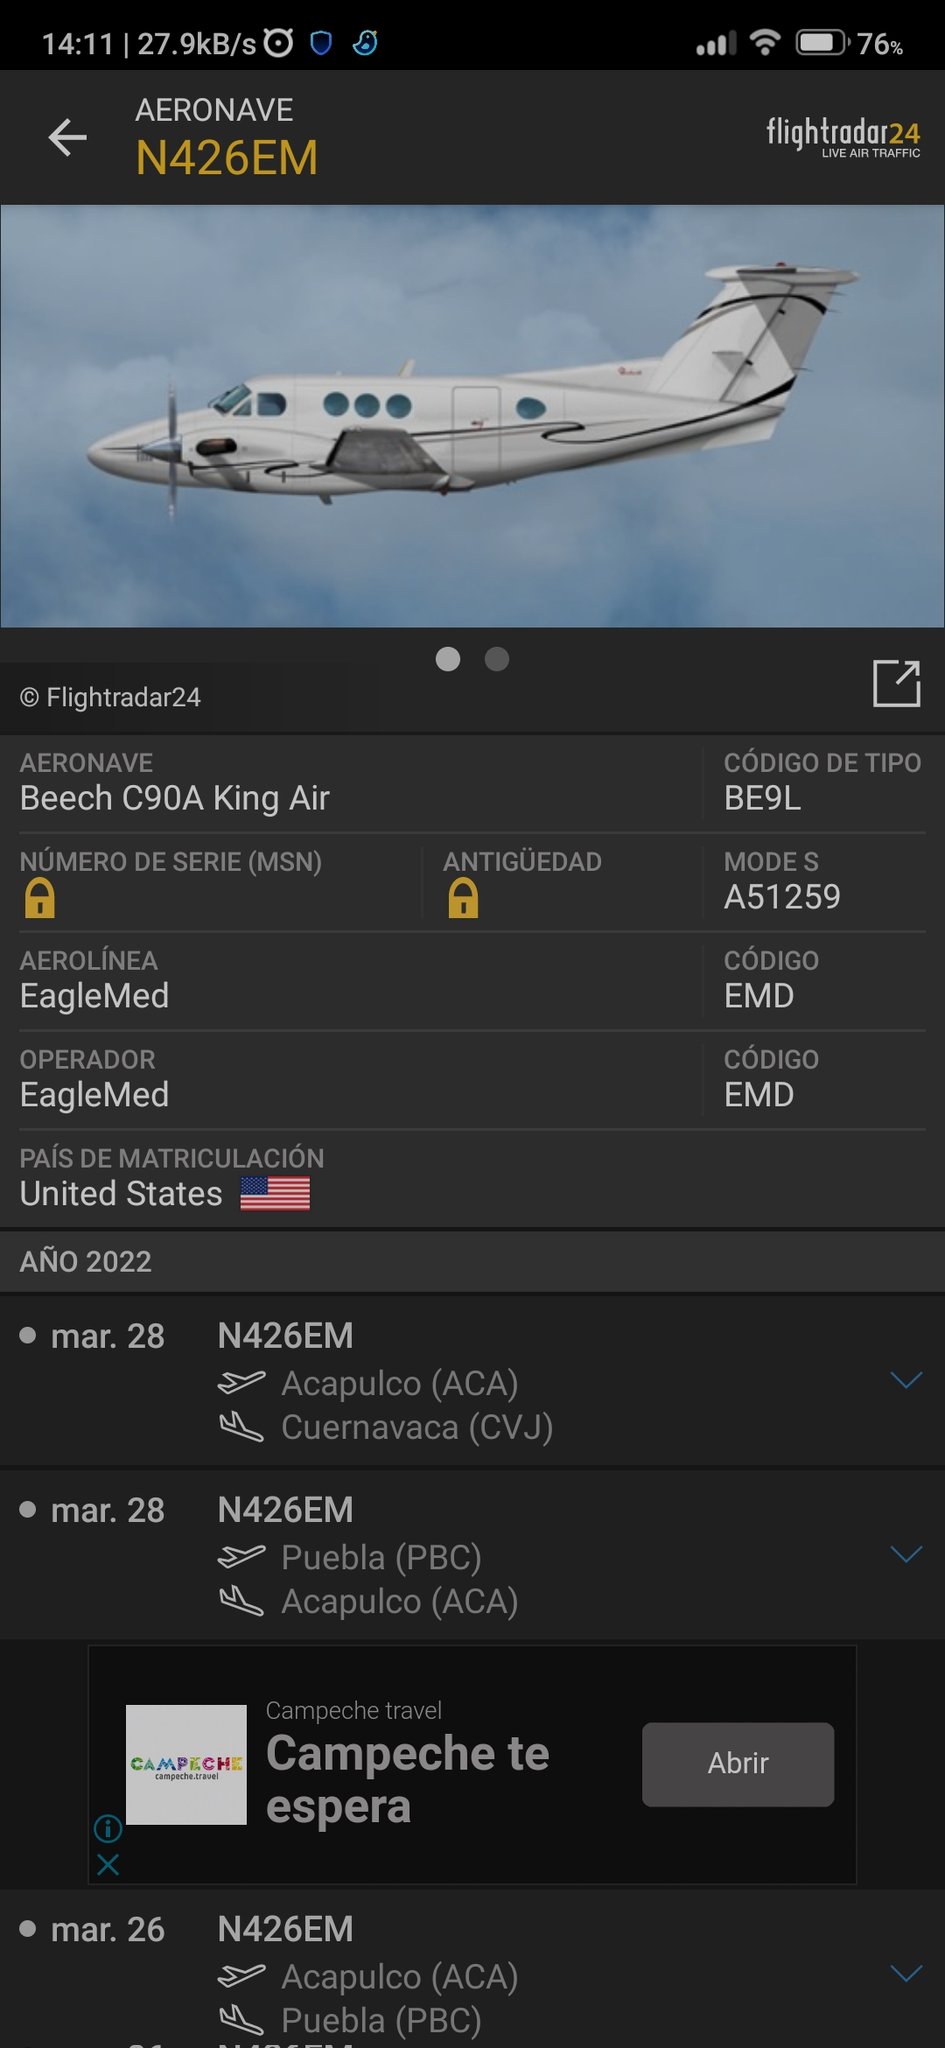The image size is (945, 2048).
Task: Tap the Campeche logo thumbnail
Action: tap(186, 1764)
